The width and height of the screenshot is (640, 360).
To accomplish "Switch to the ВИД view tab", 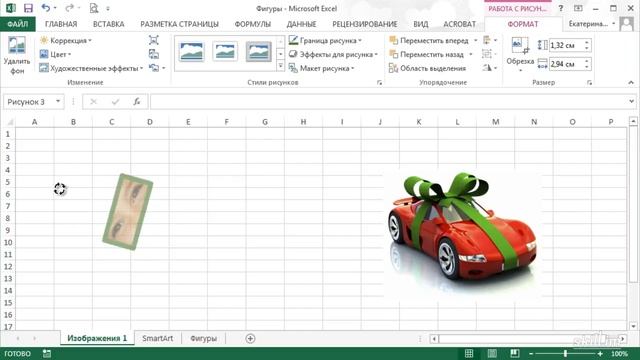I will pos(420,24).
